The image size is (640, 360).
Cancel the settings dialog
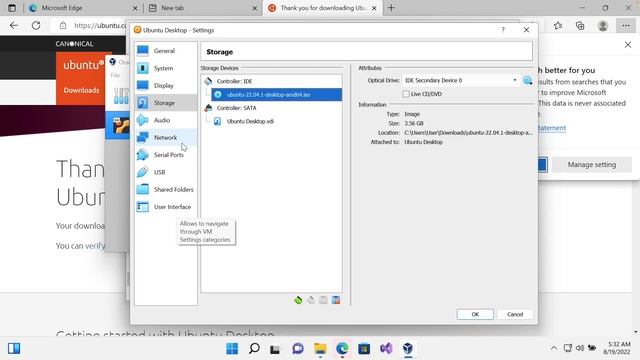click(x=515, y=314)
